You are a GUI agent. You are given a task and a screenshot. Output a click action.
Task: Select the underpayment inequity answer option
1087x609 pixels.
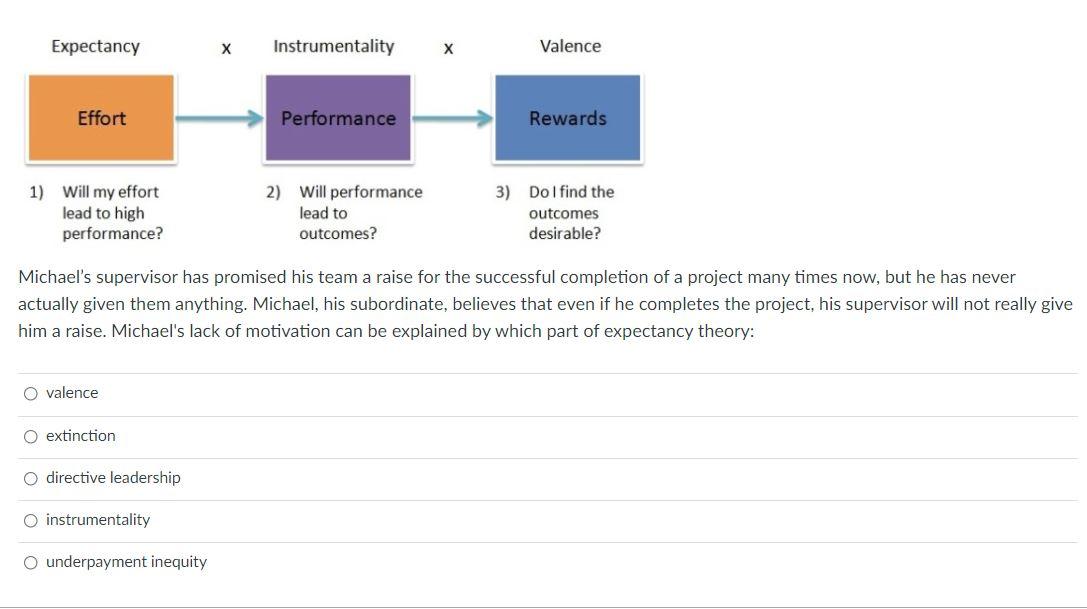click(x=31, y=562)
